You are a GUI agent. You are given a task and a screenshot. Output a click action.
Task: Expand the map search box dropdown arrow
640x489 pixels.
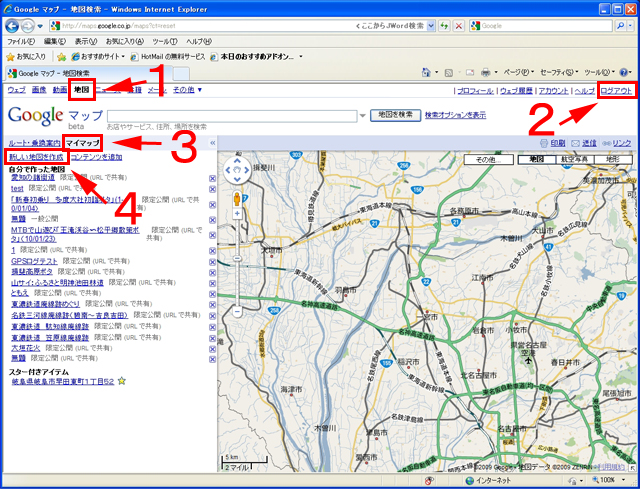(362, 116)
